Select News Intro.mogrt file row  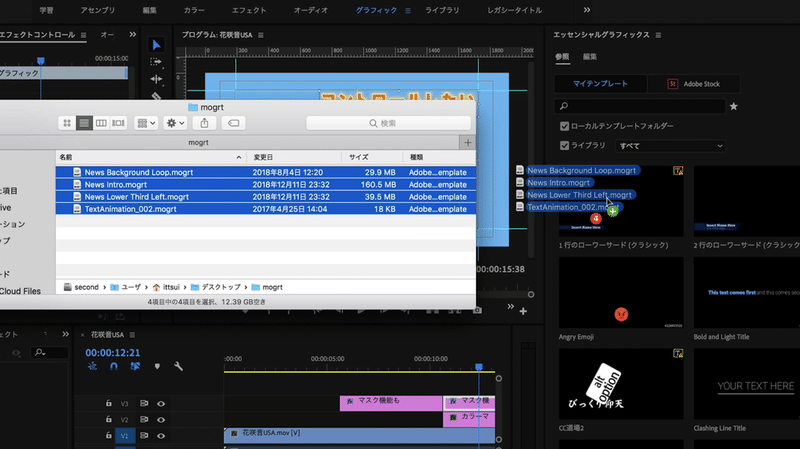(x=266, y=185)
